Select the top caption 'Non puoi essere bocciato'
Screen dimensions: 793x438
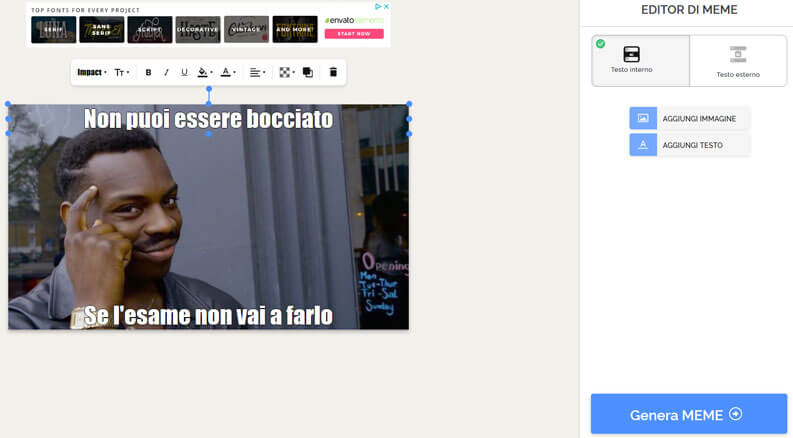[x=208, y=119]
